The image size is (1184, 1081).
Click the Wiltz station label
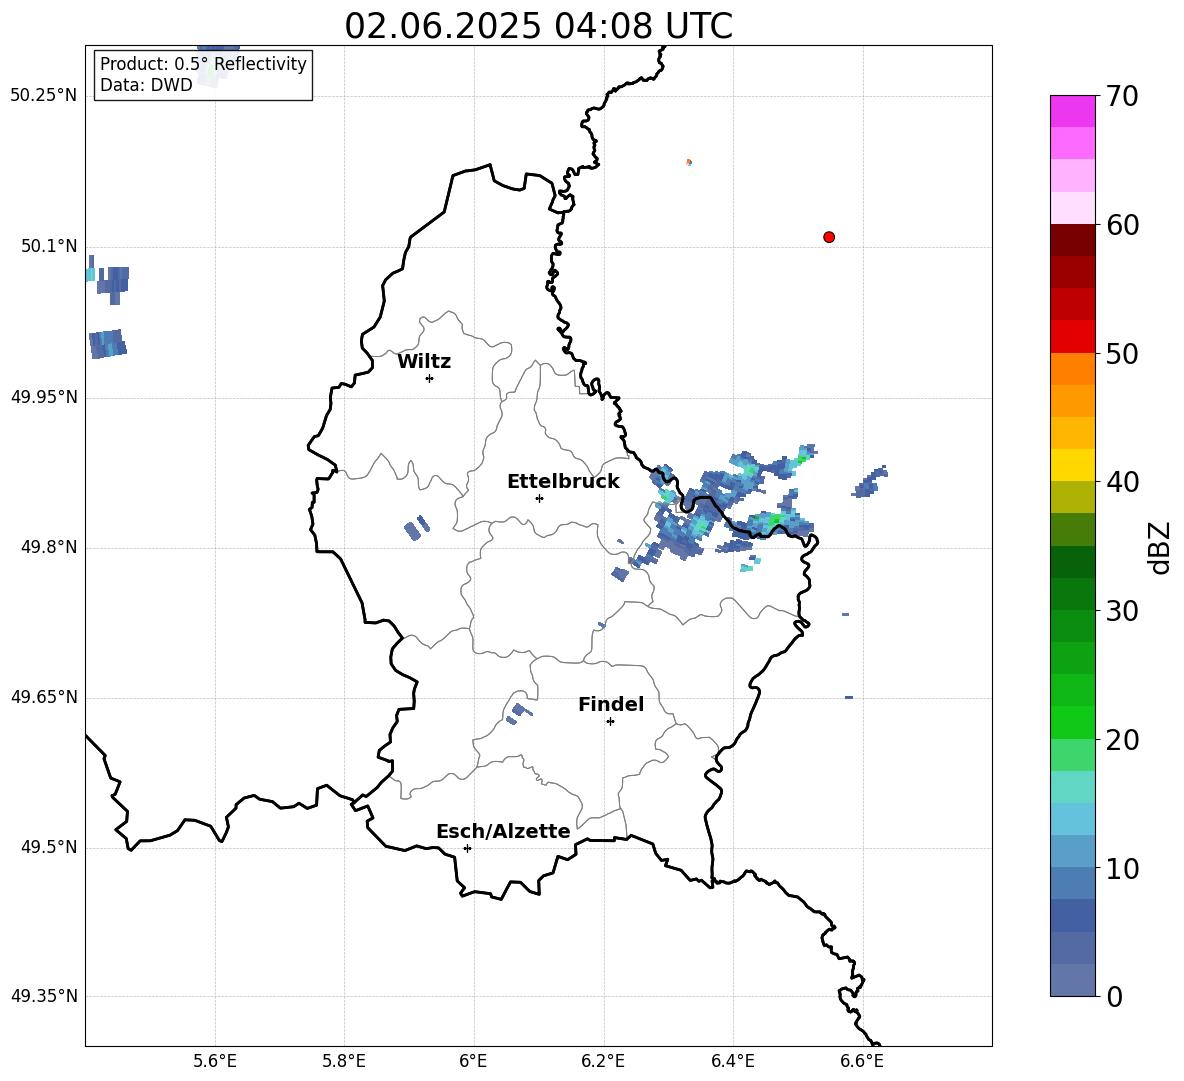pyautogui.click(x=424, y=362)
